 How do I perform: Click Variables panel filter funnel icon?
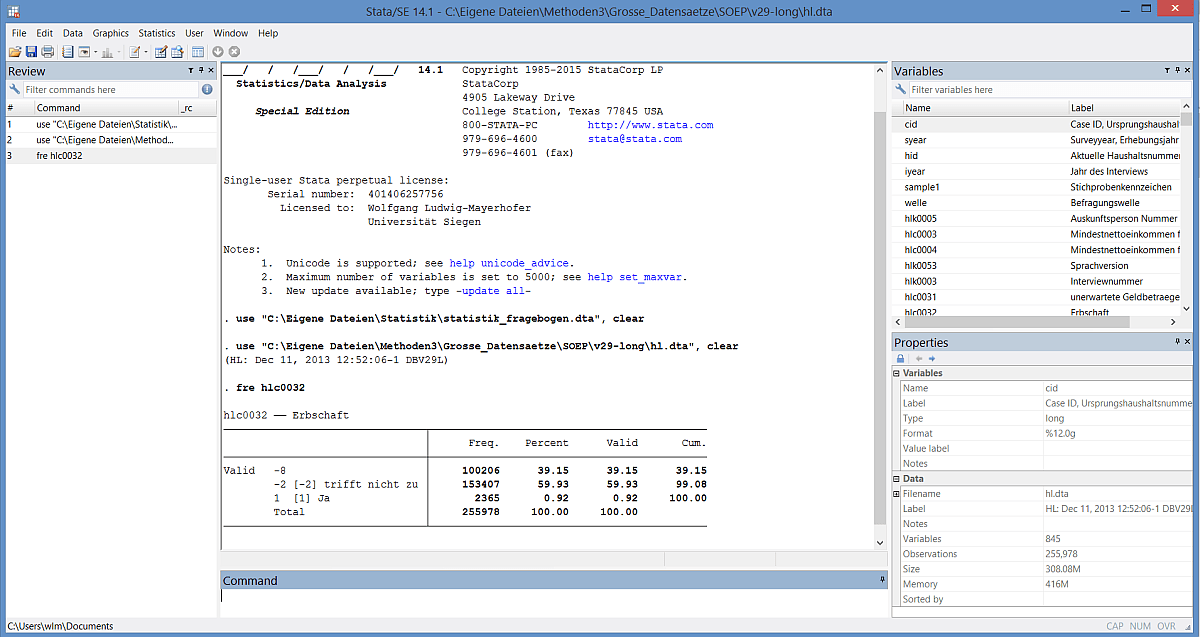1169,71
